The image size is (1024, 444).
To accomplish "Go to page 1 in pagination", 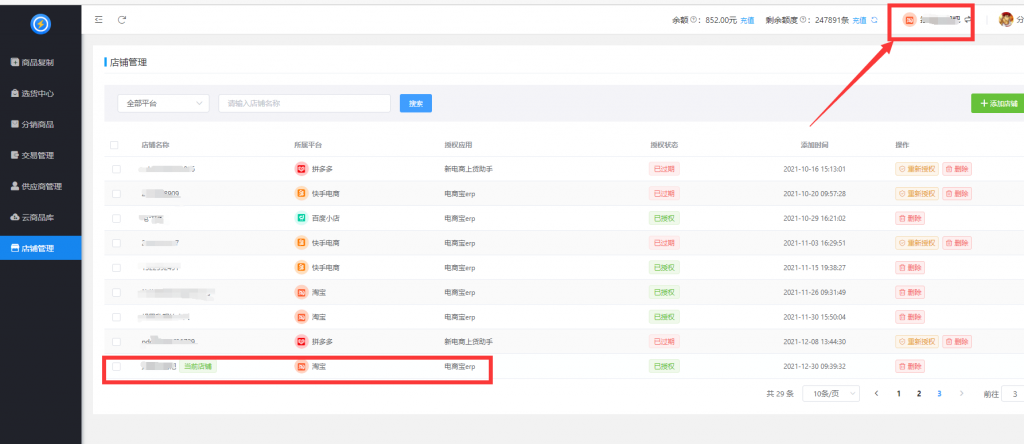I will coord(899,394).
